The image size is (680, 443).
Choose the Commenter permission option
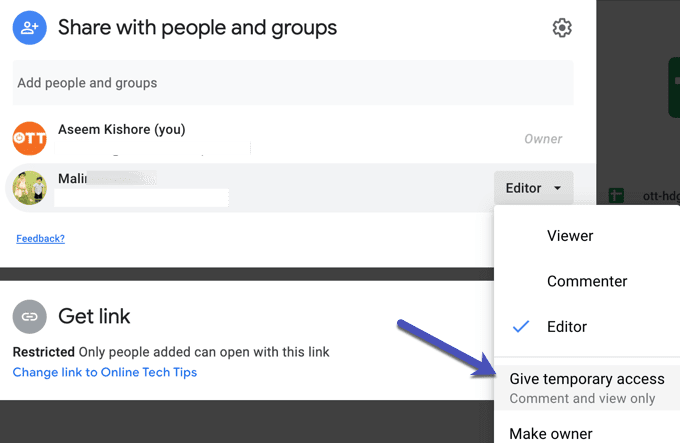pos(587,281)
